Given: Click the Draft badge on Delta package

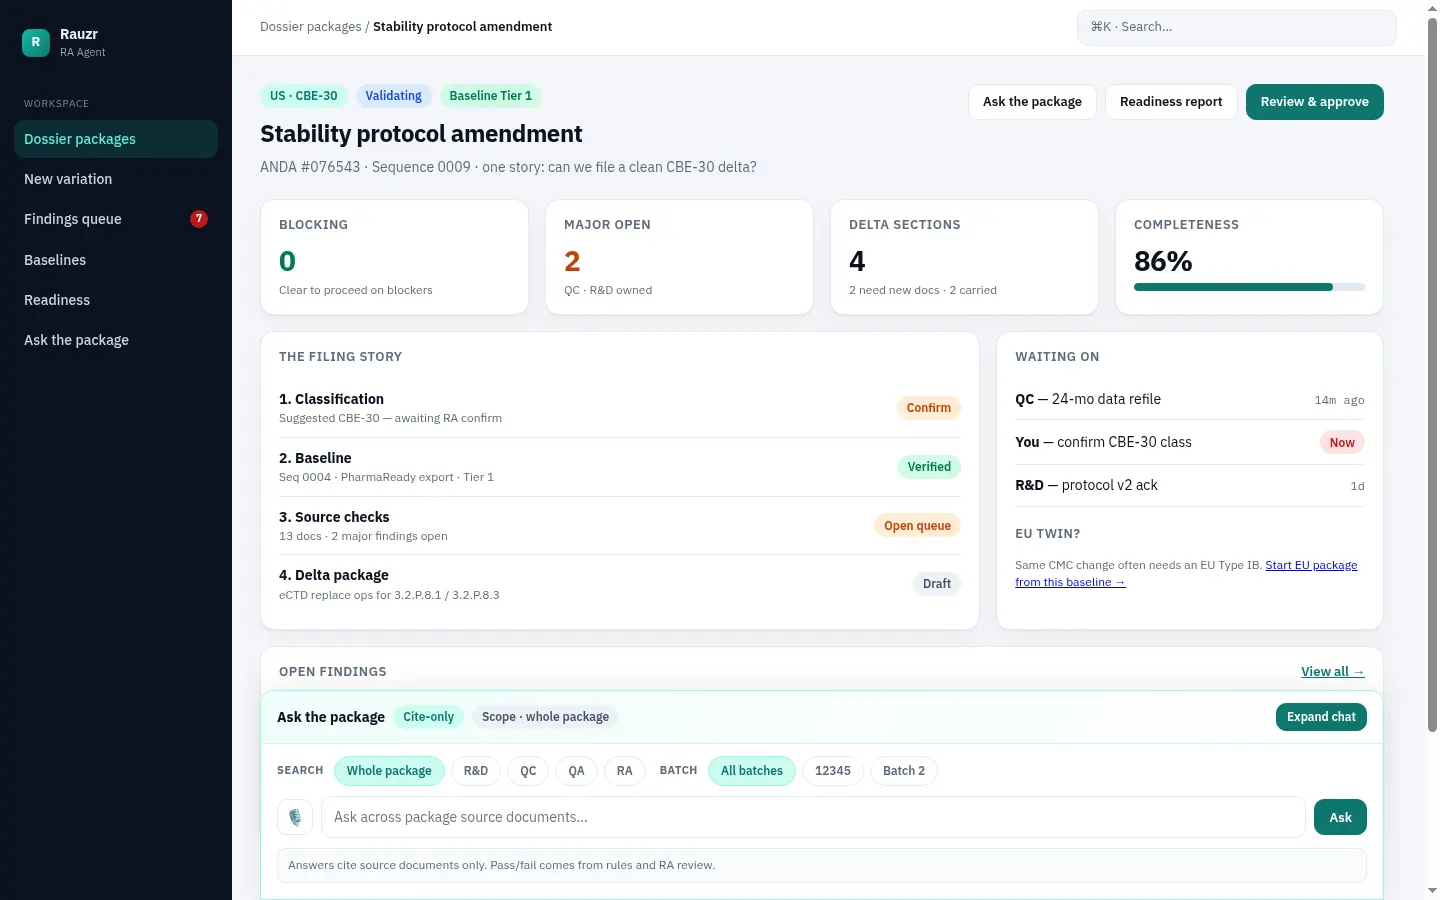Looking at the screenshot, I should coord(937,584).
